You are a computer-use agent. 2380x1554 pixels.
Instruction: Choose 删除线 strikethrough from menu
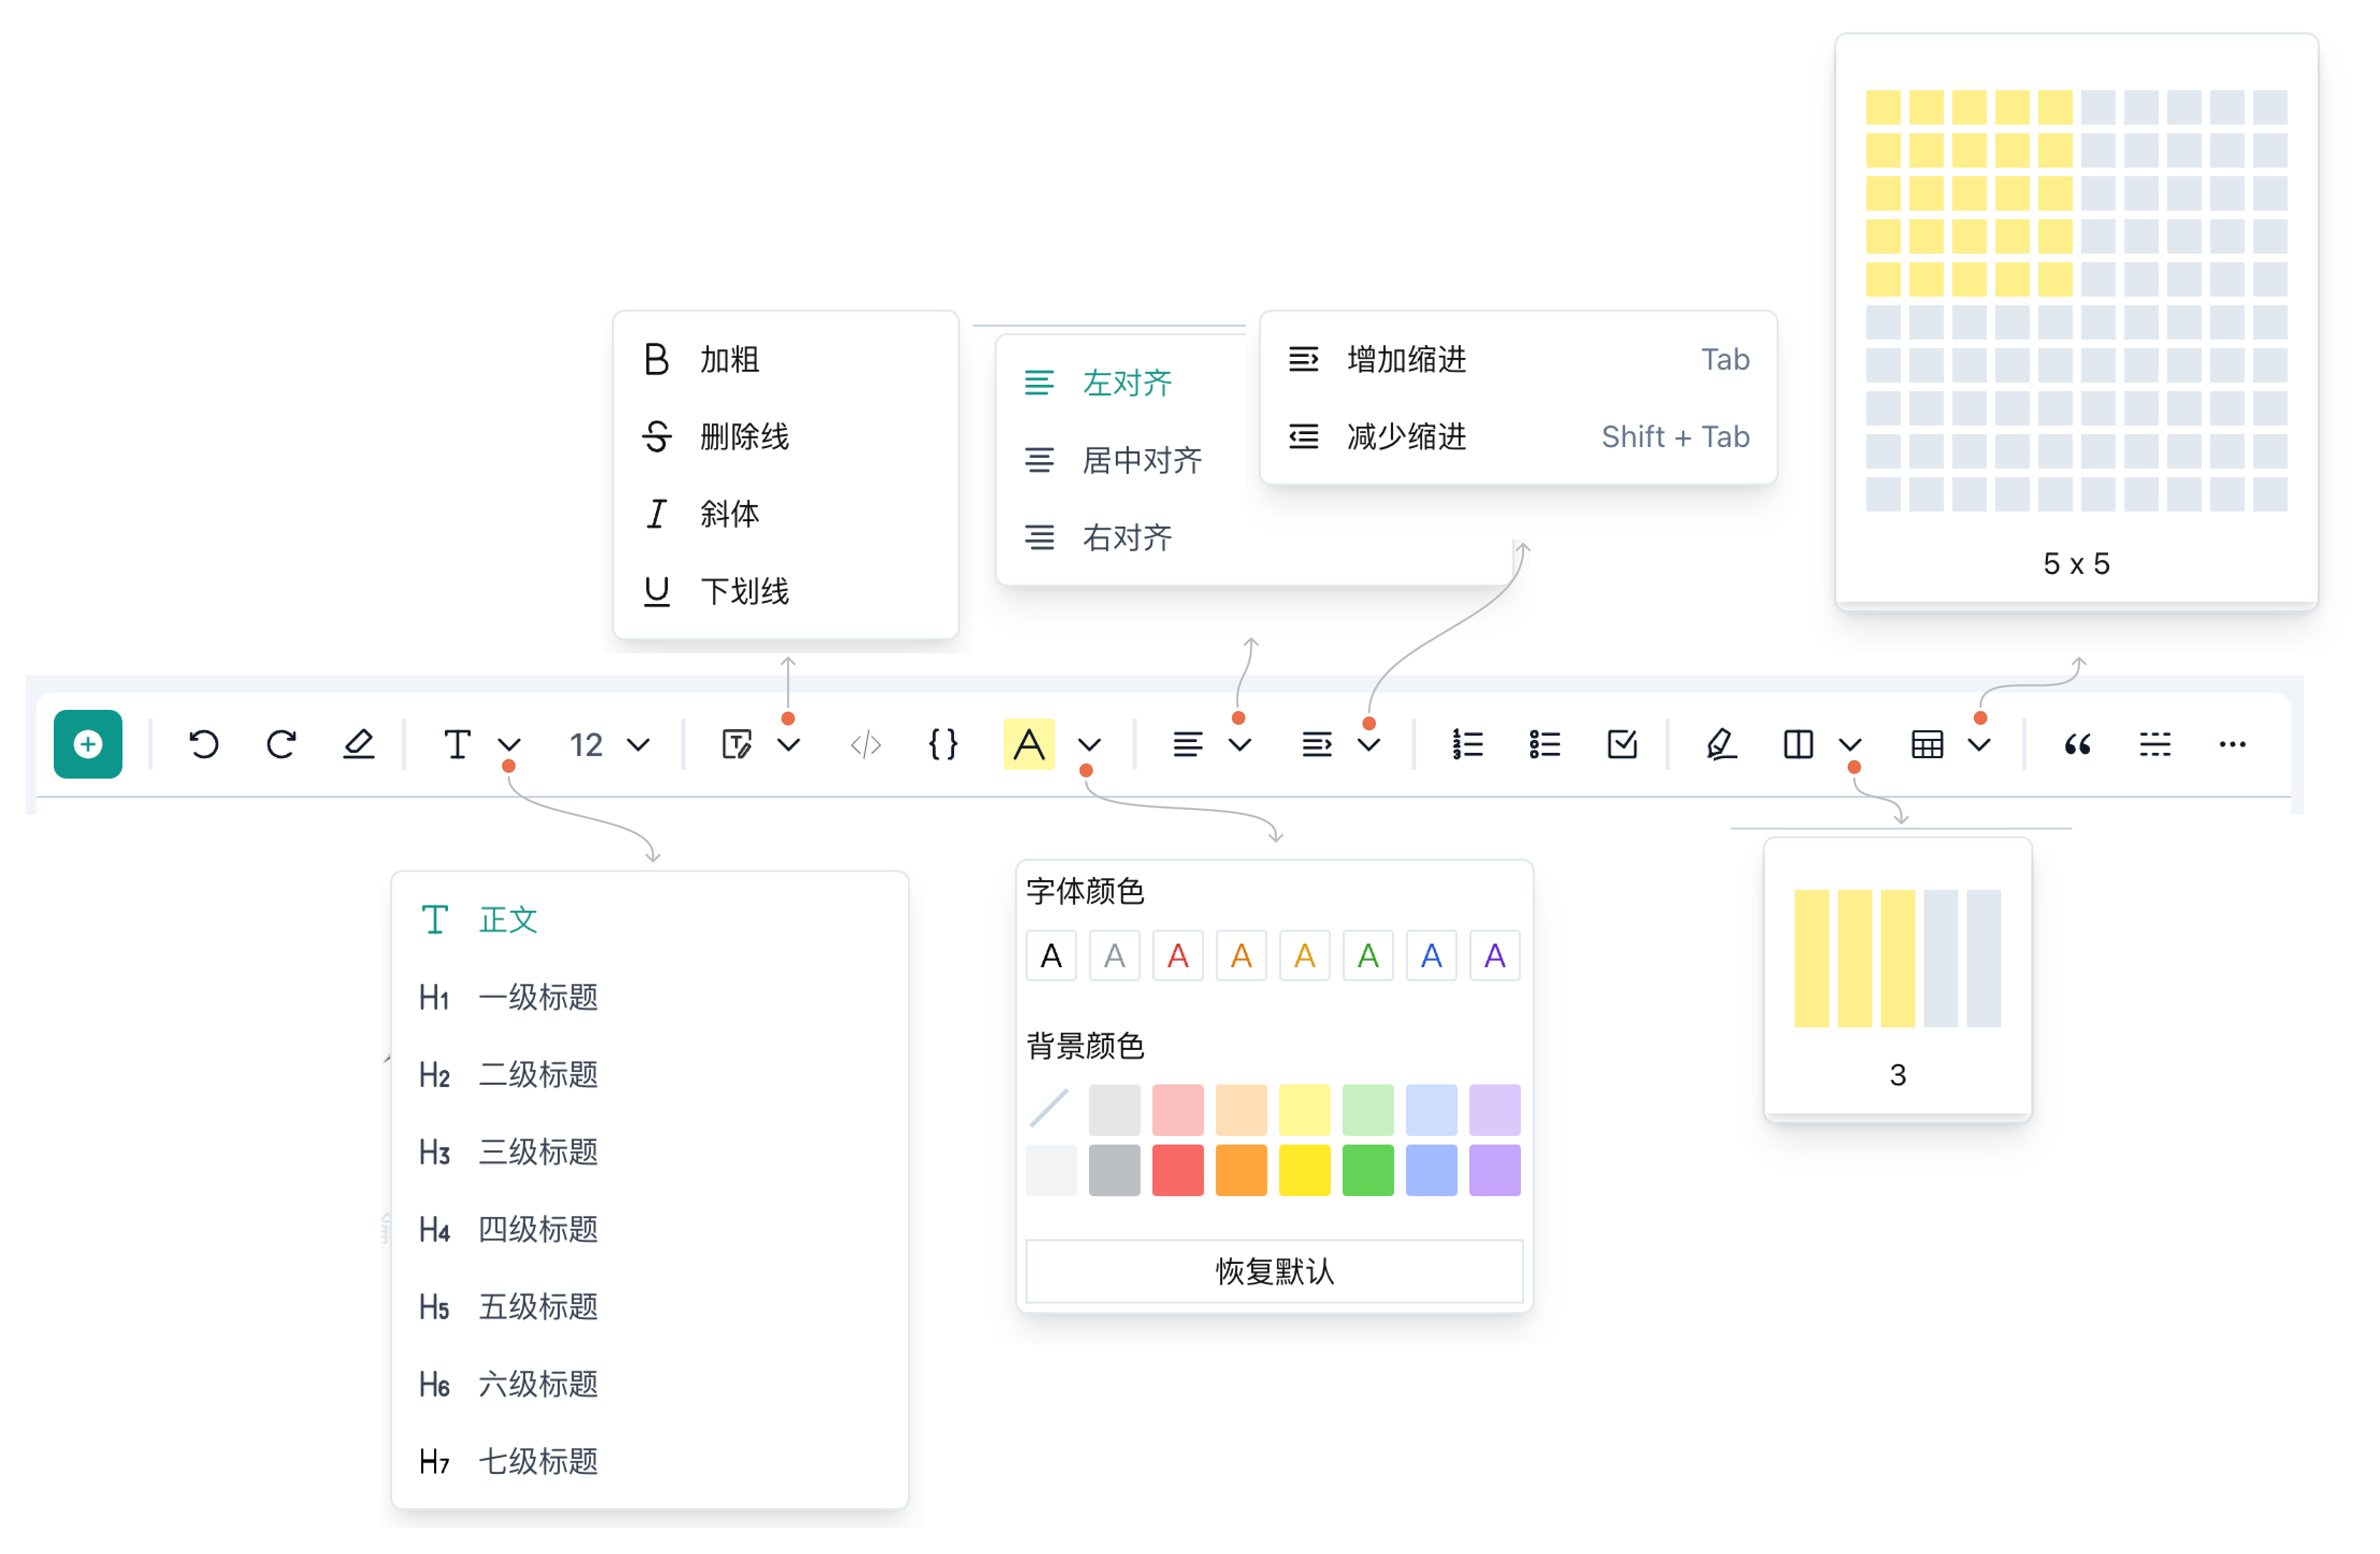744,437
